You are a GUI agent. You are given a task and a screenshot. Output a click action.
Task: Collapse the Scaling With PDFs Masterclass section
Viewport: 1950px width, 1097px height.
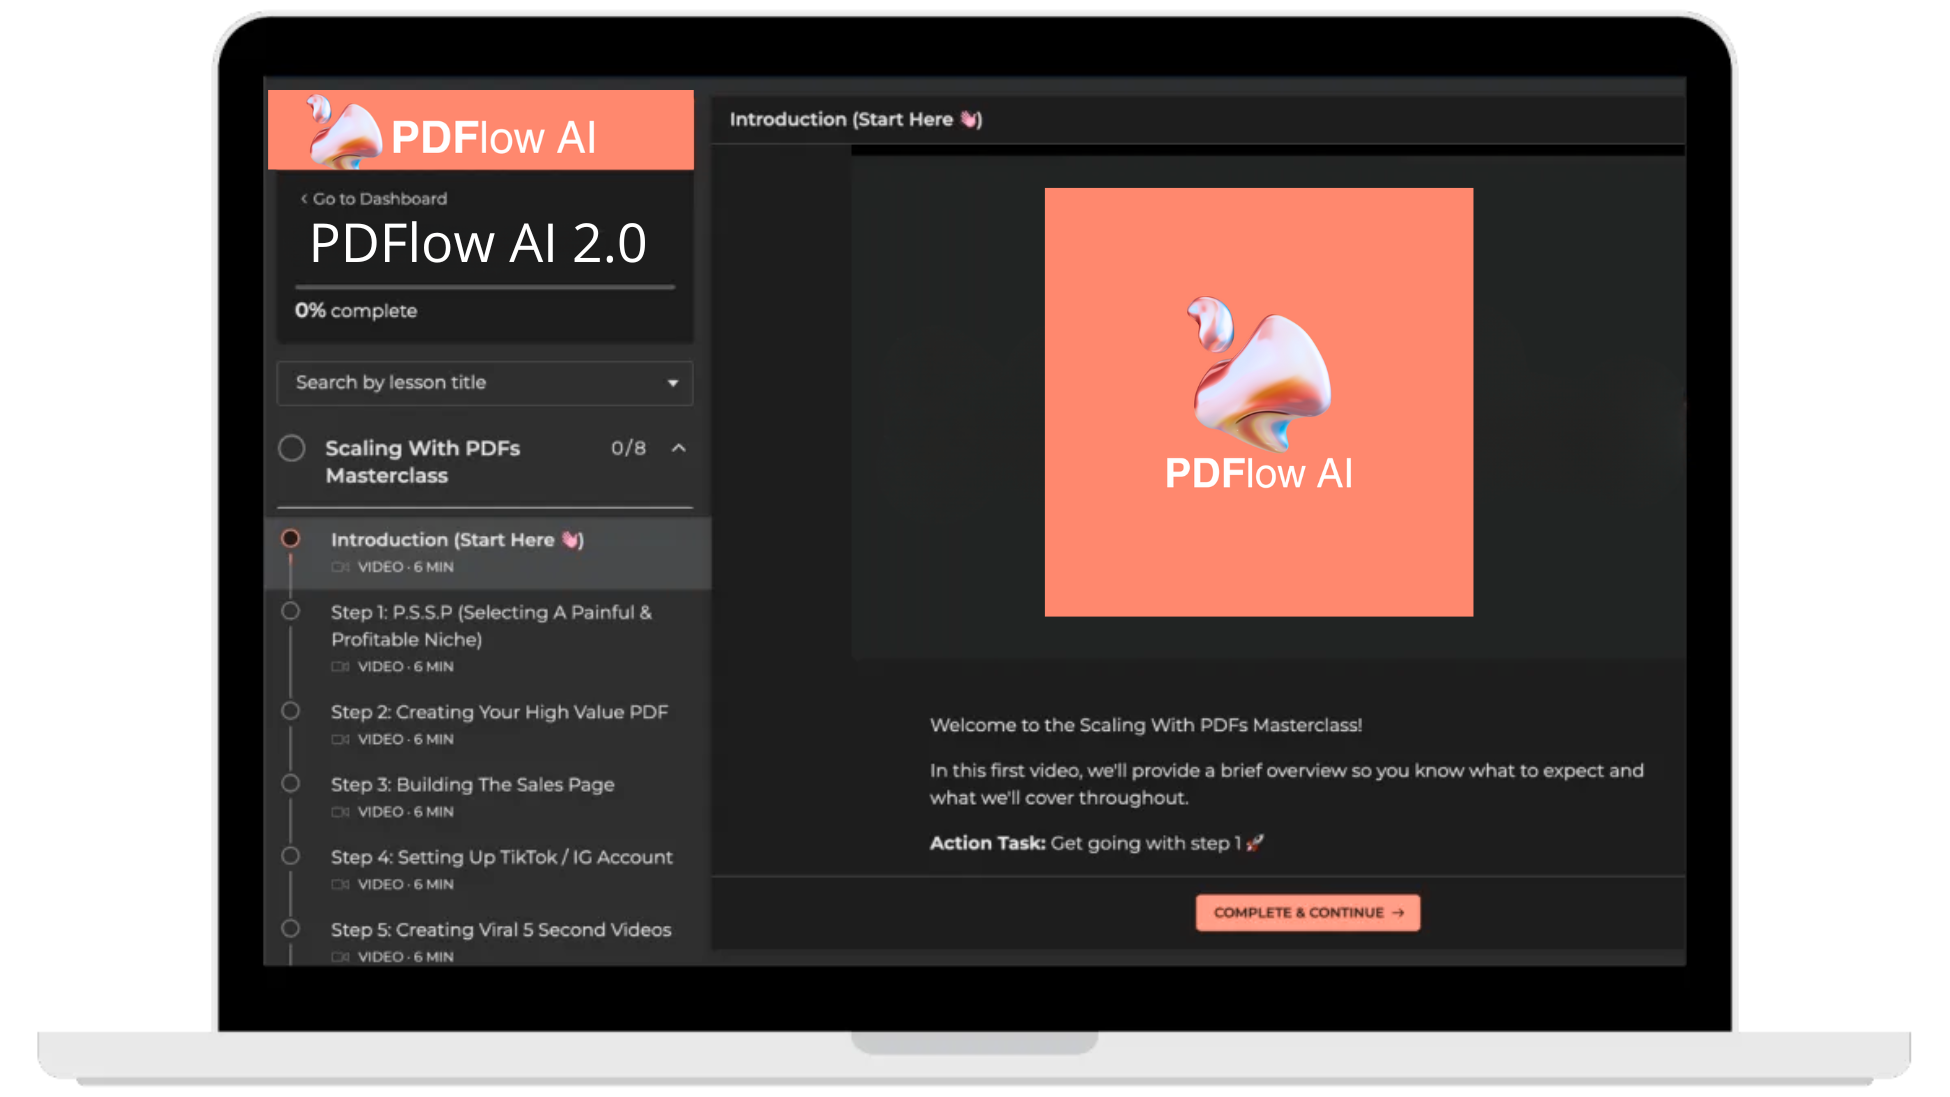pos(679,448)
